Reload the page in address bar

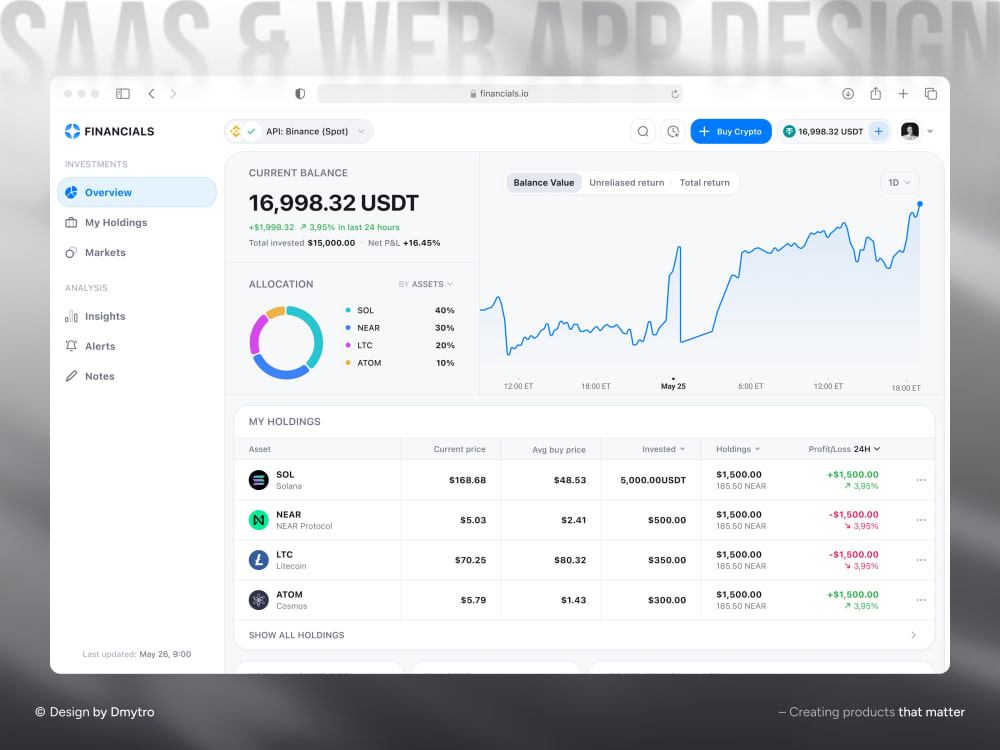[x=675, y=94]
